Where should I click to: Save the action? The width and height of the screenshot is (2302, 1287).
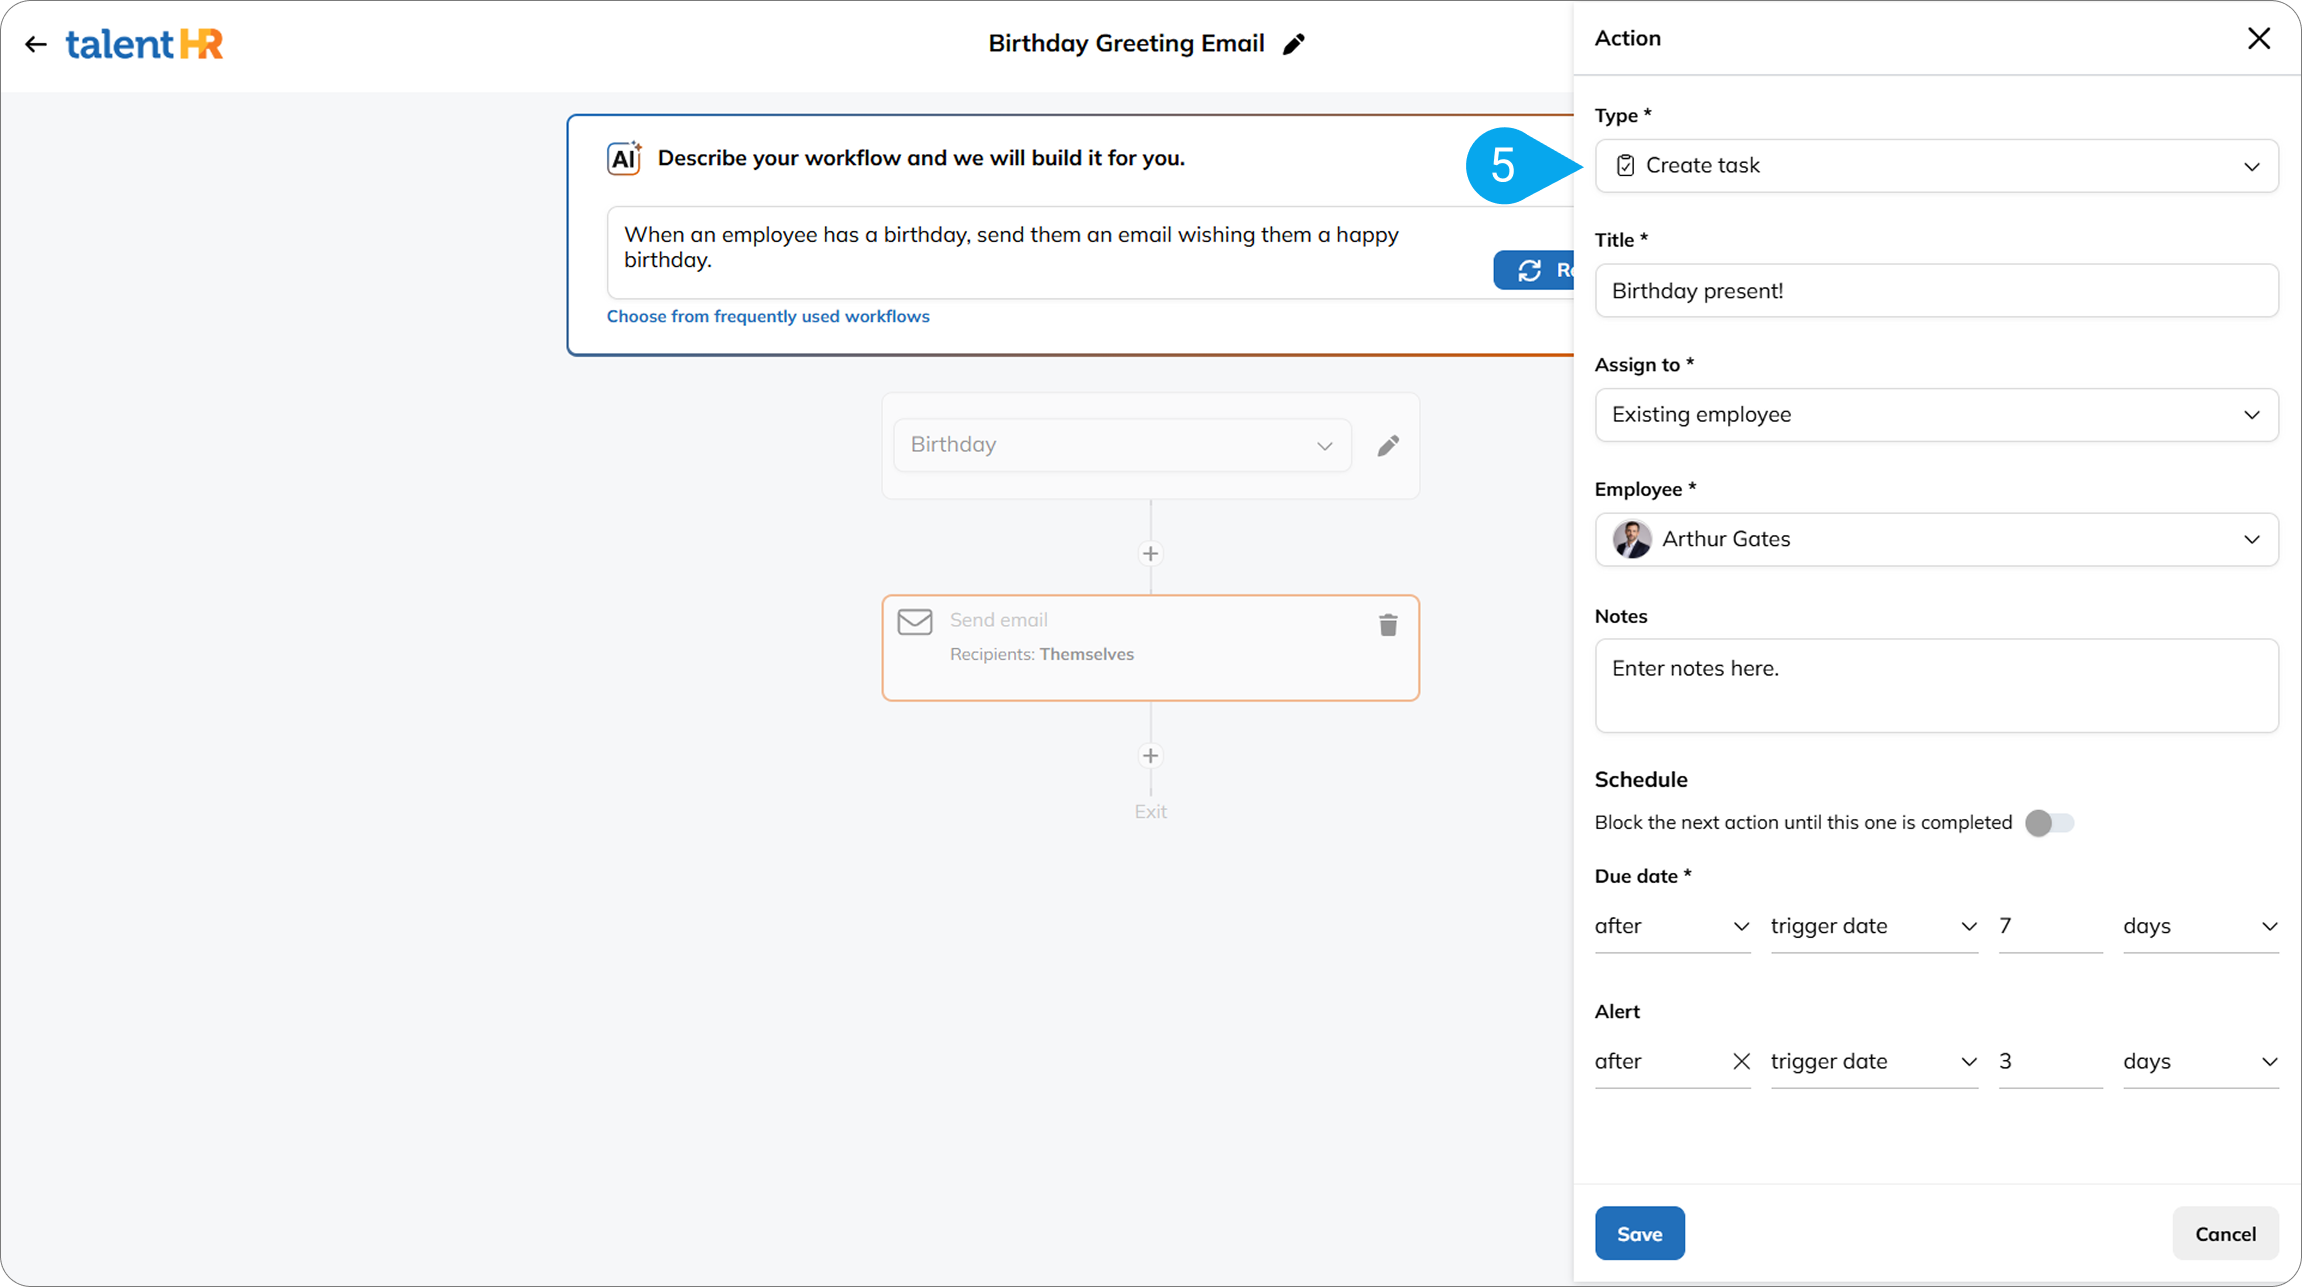(x=1639, y=1234)
